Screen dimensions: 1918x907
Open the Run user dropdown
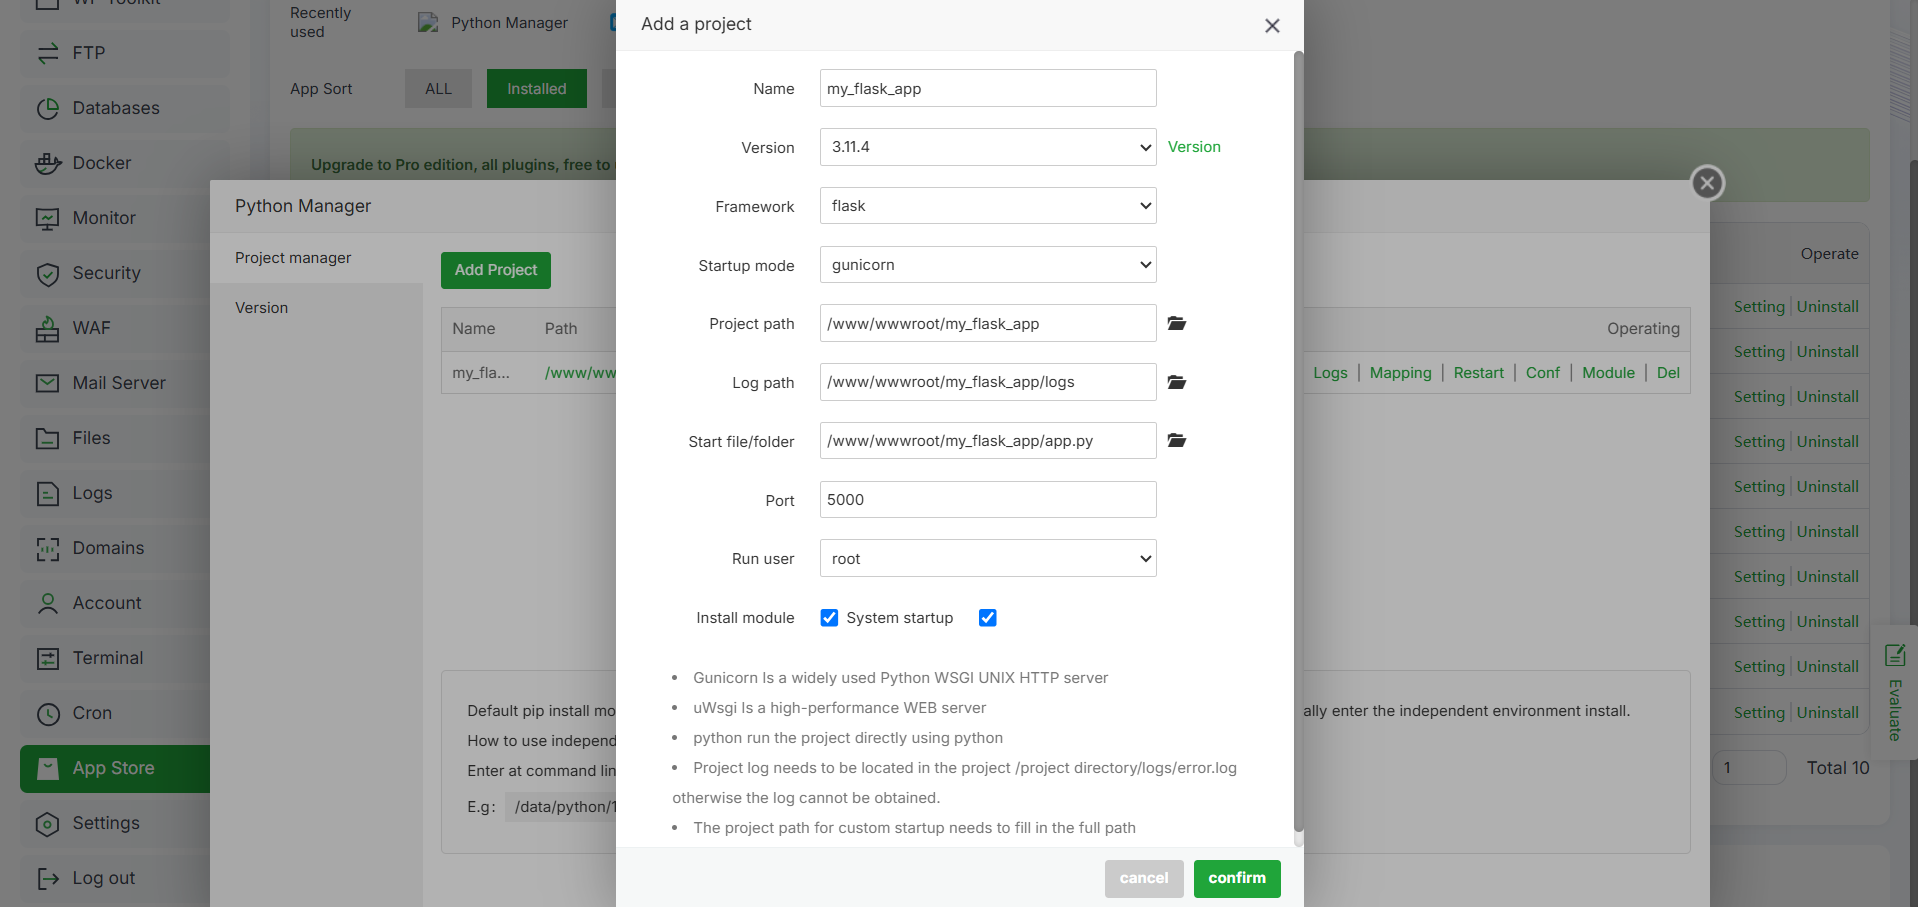point(988,558)
